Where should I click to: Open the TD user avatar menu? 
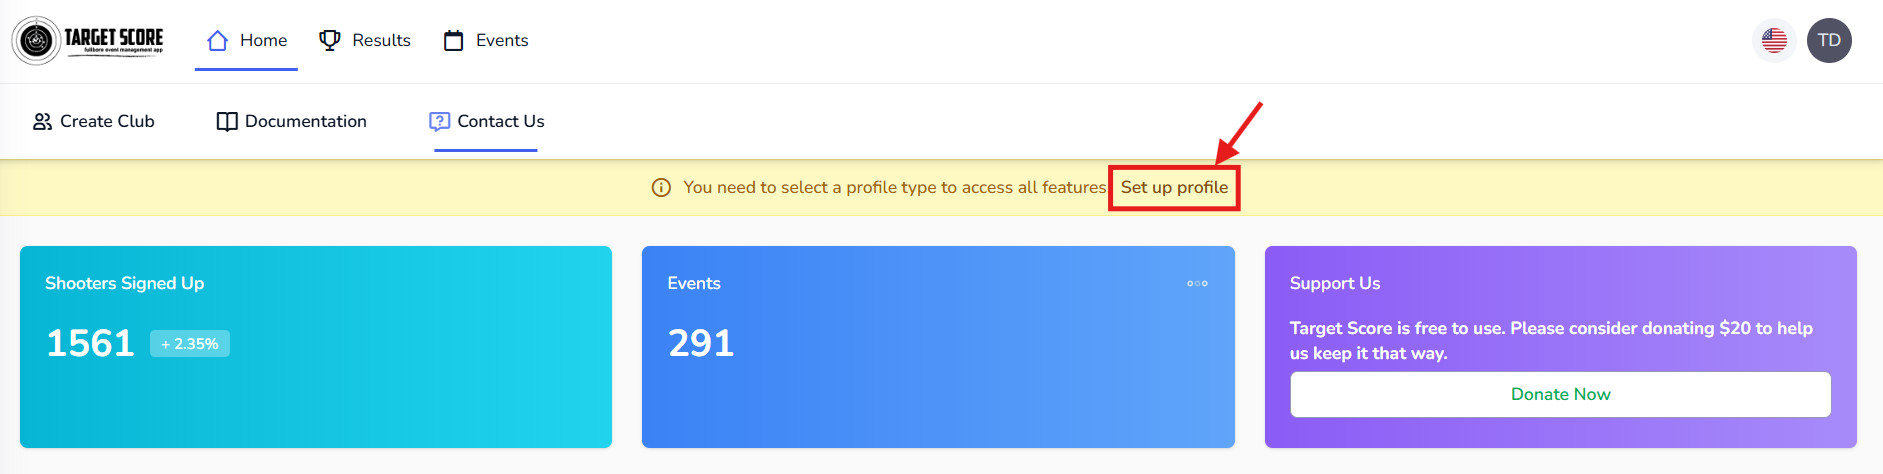click(1829, 41)
